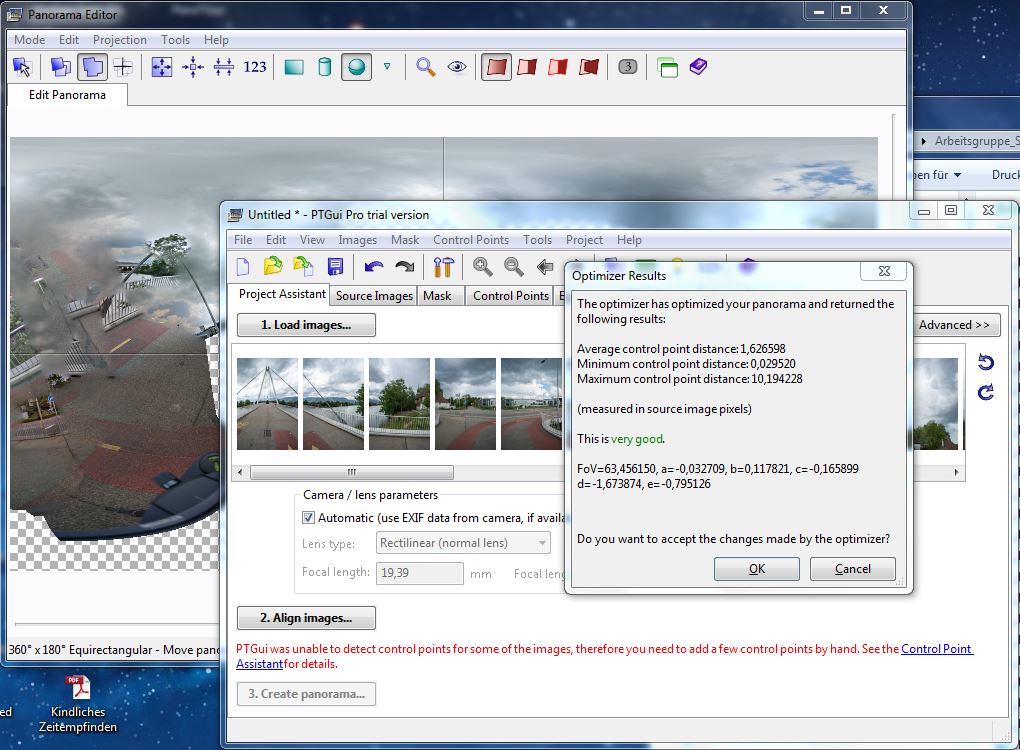Open the Control Points menu
This screenshot has height=750, width=1020.
pos(470,240)
